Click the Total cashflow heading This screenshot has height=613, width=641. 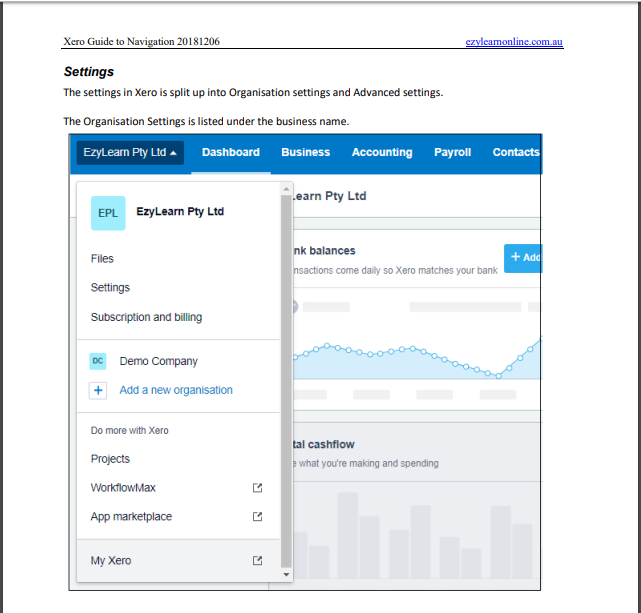click(x=323, y=444)
